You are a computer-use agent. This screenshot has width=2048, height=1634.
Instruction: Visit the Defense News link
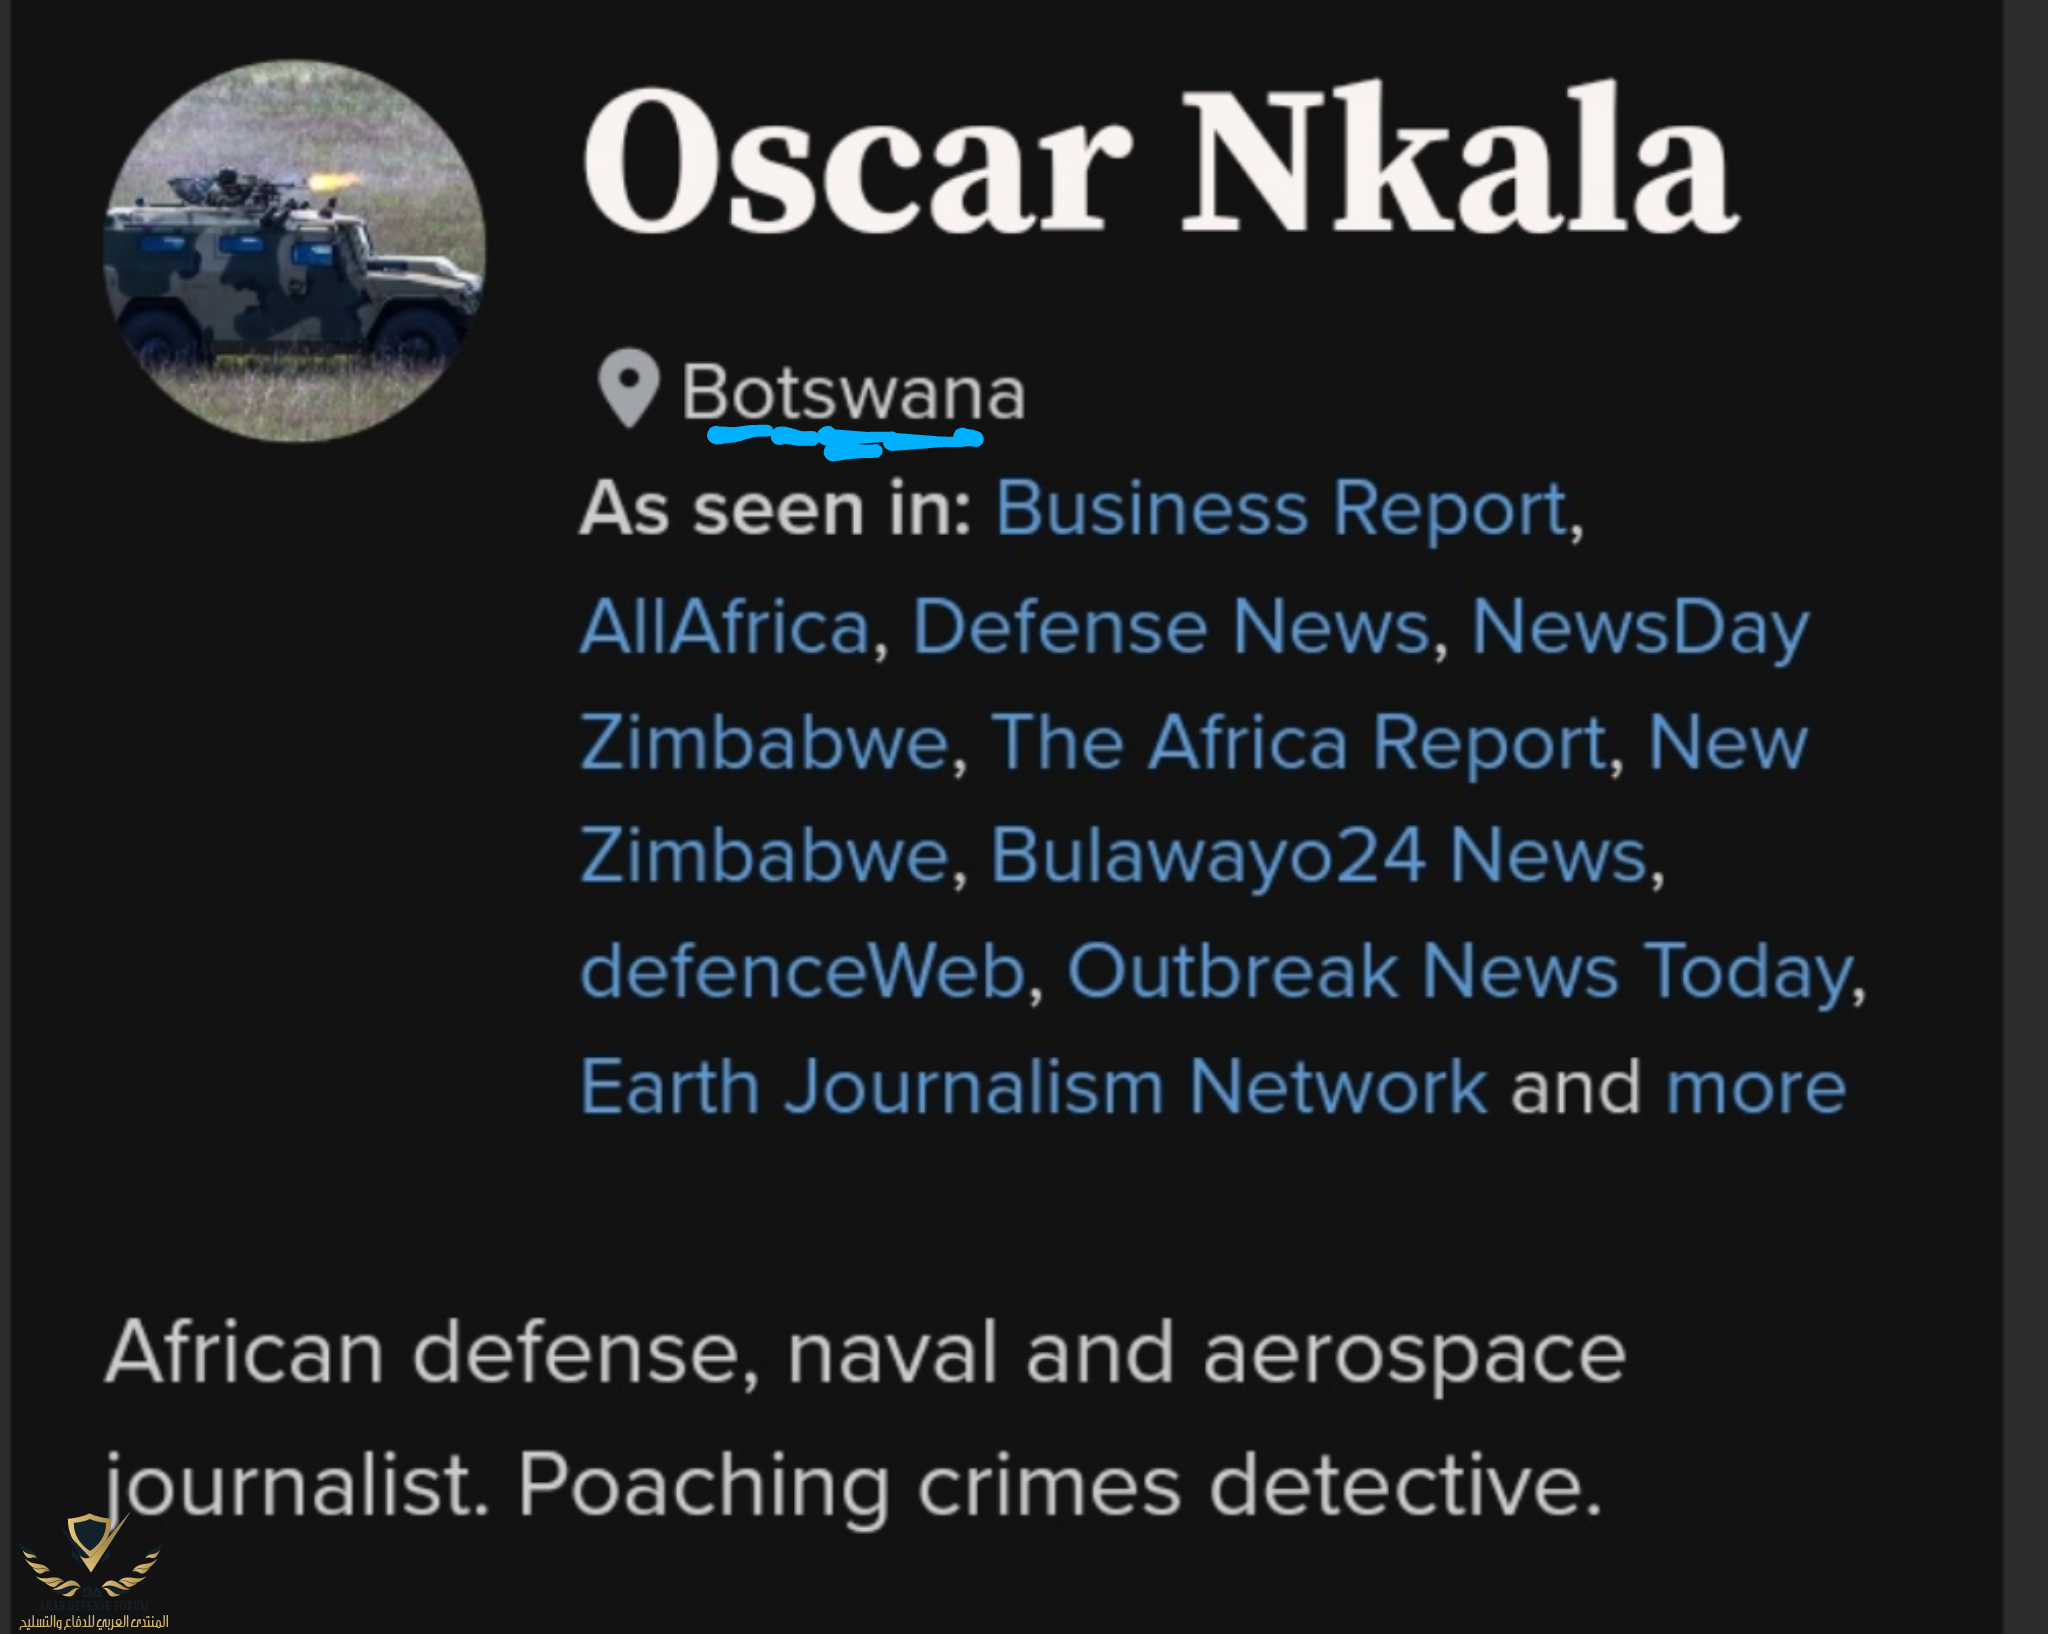pyautogui.click(x=1171, y=627)
